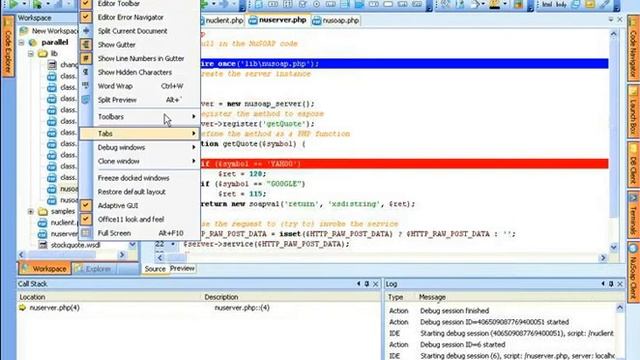The width and height of the screenshot is (640, 360).
Task: Open the Terminals side panel
Action: coord(633,215)
